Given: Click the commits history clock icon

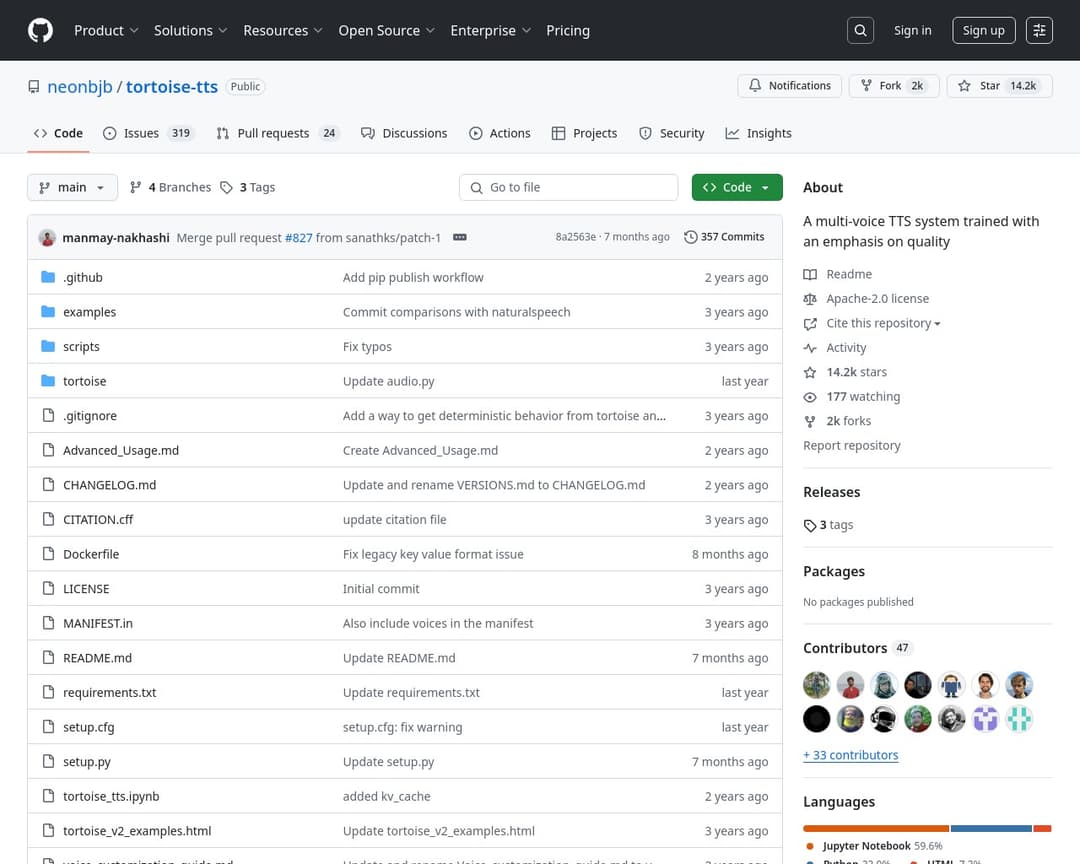Looking at the screenshot, I should point(690,237).
